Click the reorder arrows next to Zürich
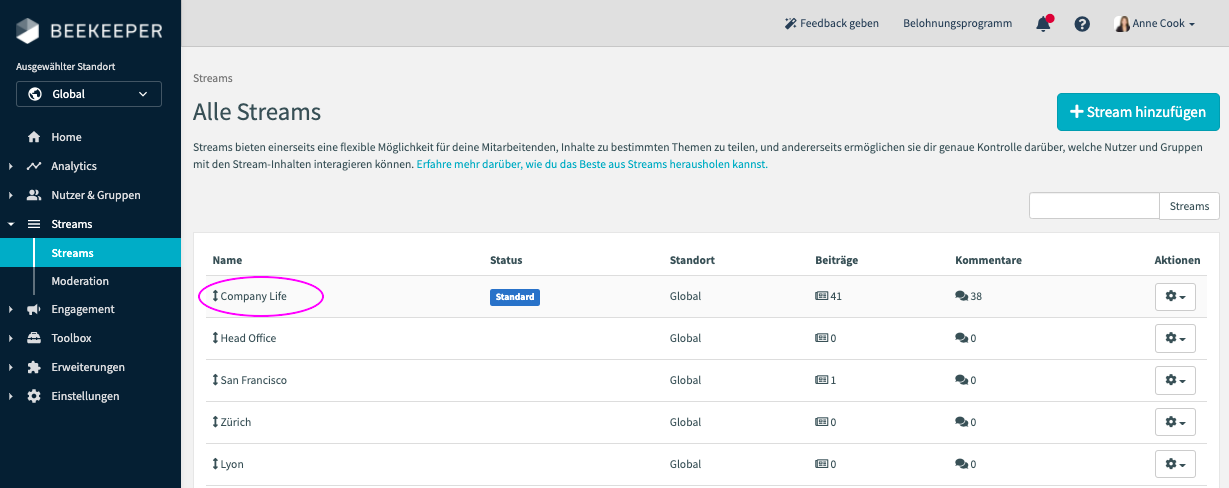Image resolution: width=1229 pixels, height=488 pixels. click(x=215, y=422)
